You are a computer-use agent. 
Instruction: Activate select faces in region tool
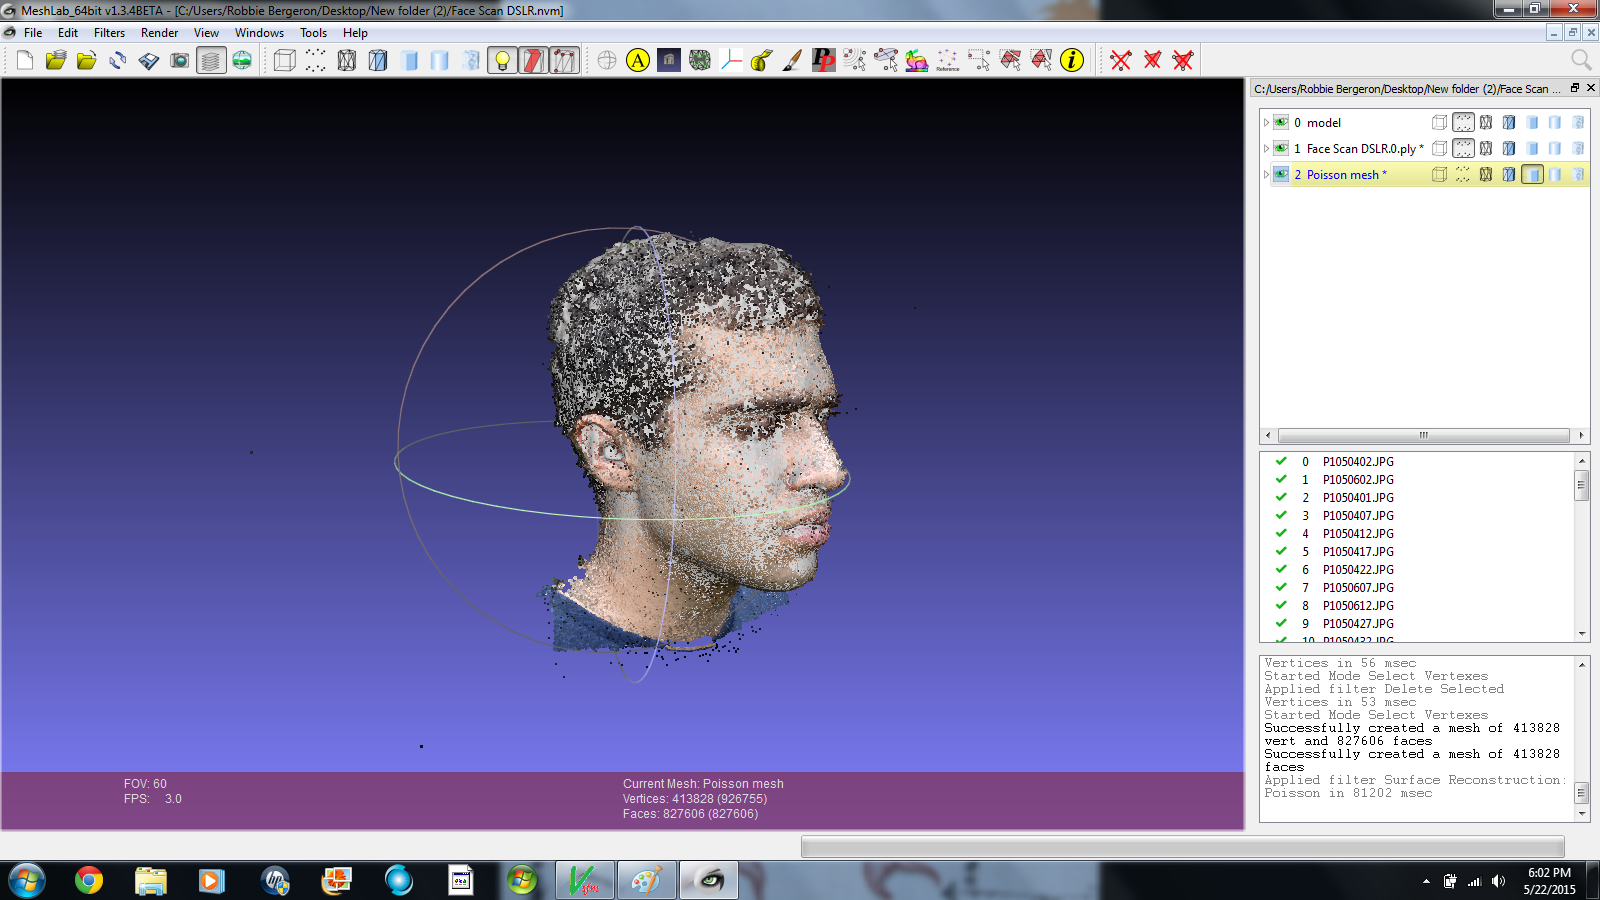[x=1041, y=61]
